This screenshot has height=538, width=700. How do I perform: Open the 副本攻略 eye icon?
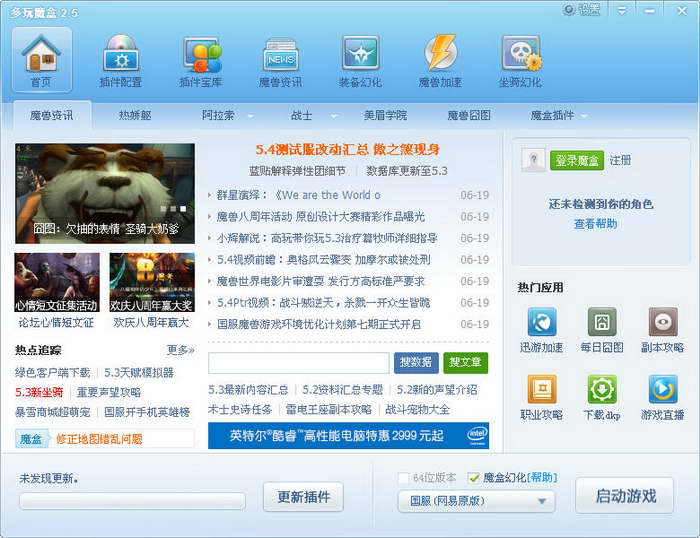(x=662, y=321)
